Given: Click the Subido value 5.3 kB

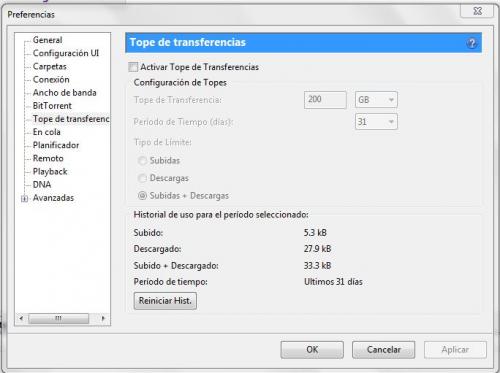Looking at the screenshot, I should (315, 233).
